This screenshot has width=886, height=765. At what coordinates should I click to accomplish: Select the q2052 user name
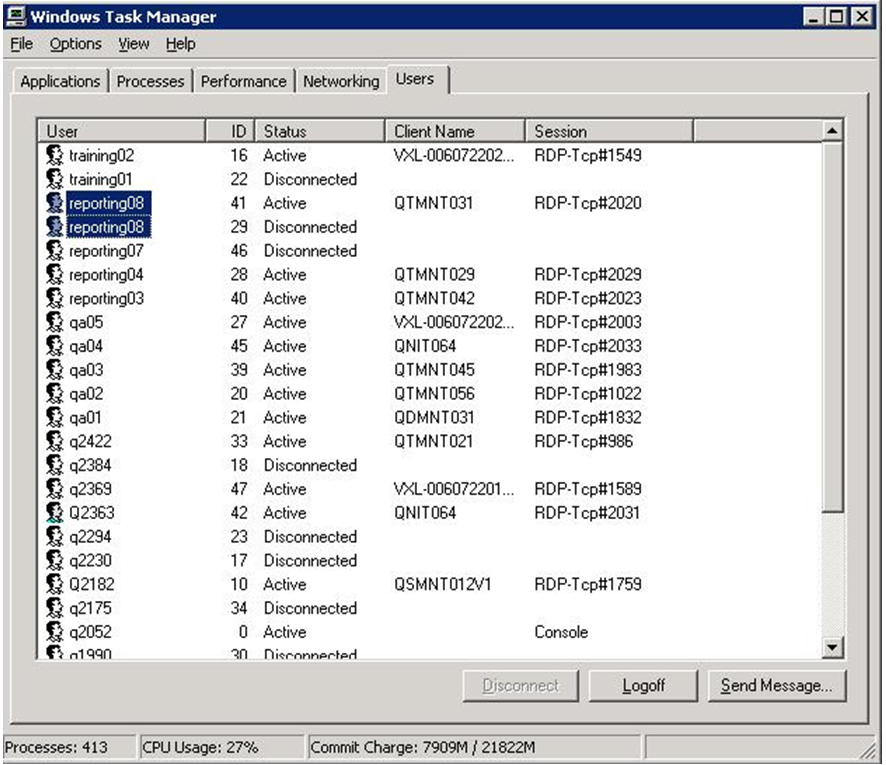(90, 632)
